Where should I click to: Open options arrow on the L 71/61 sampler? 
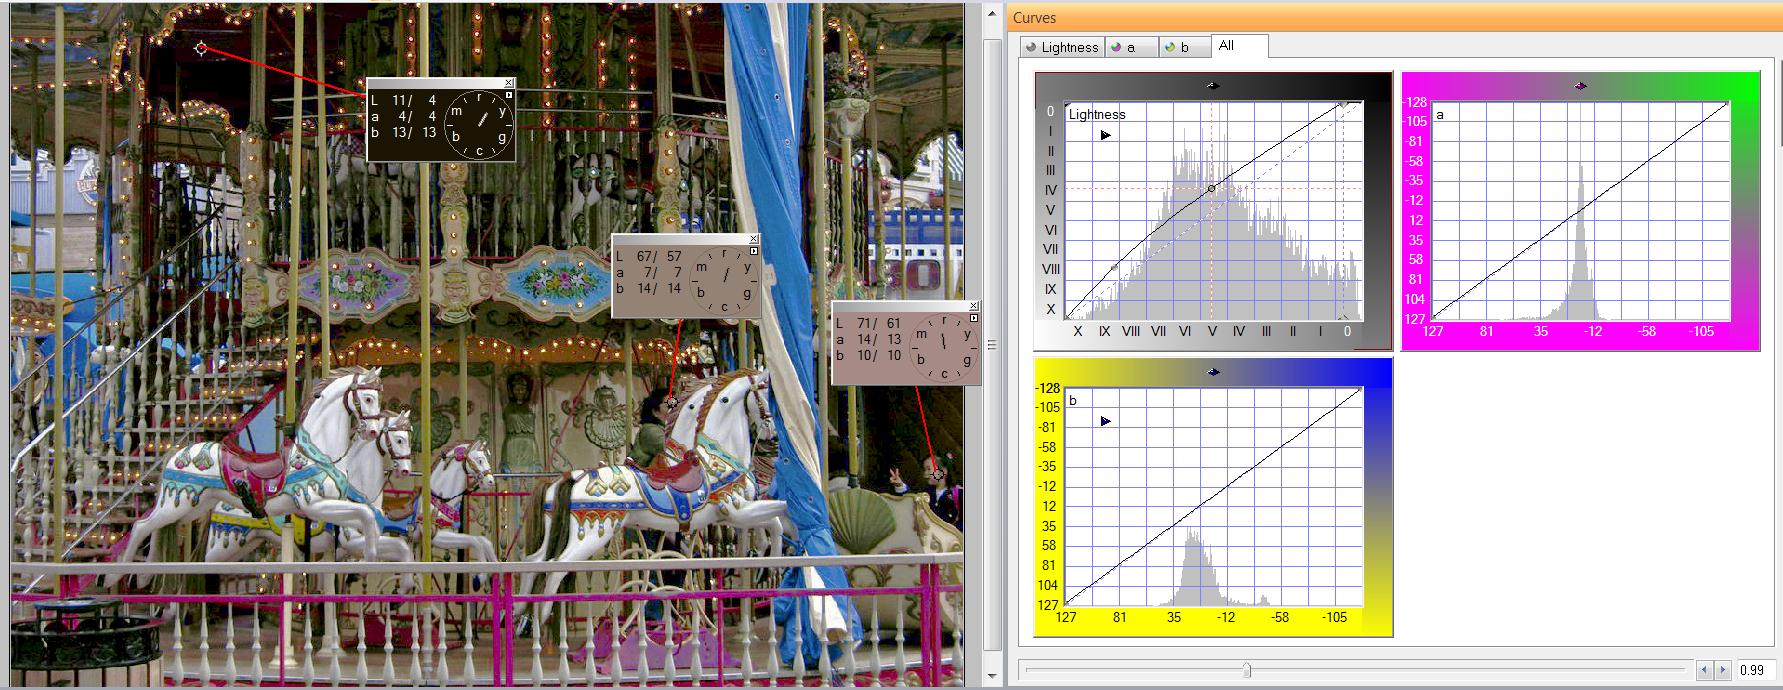coord(974,318)
